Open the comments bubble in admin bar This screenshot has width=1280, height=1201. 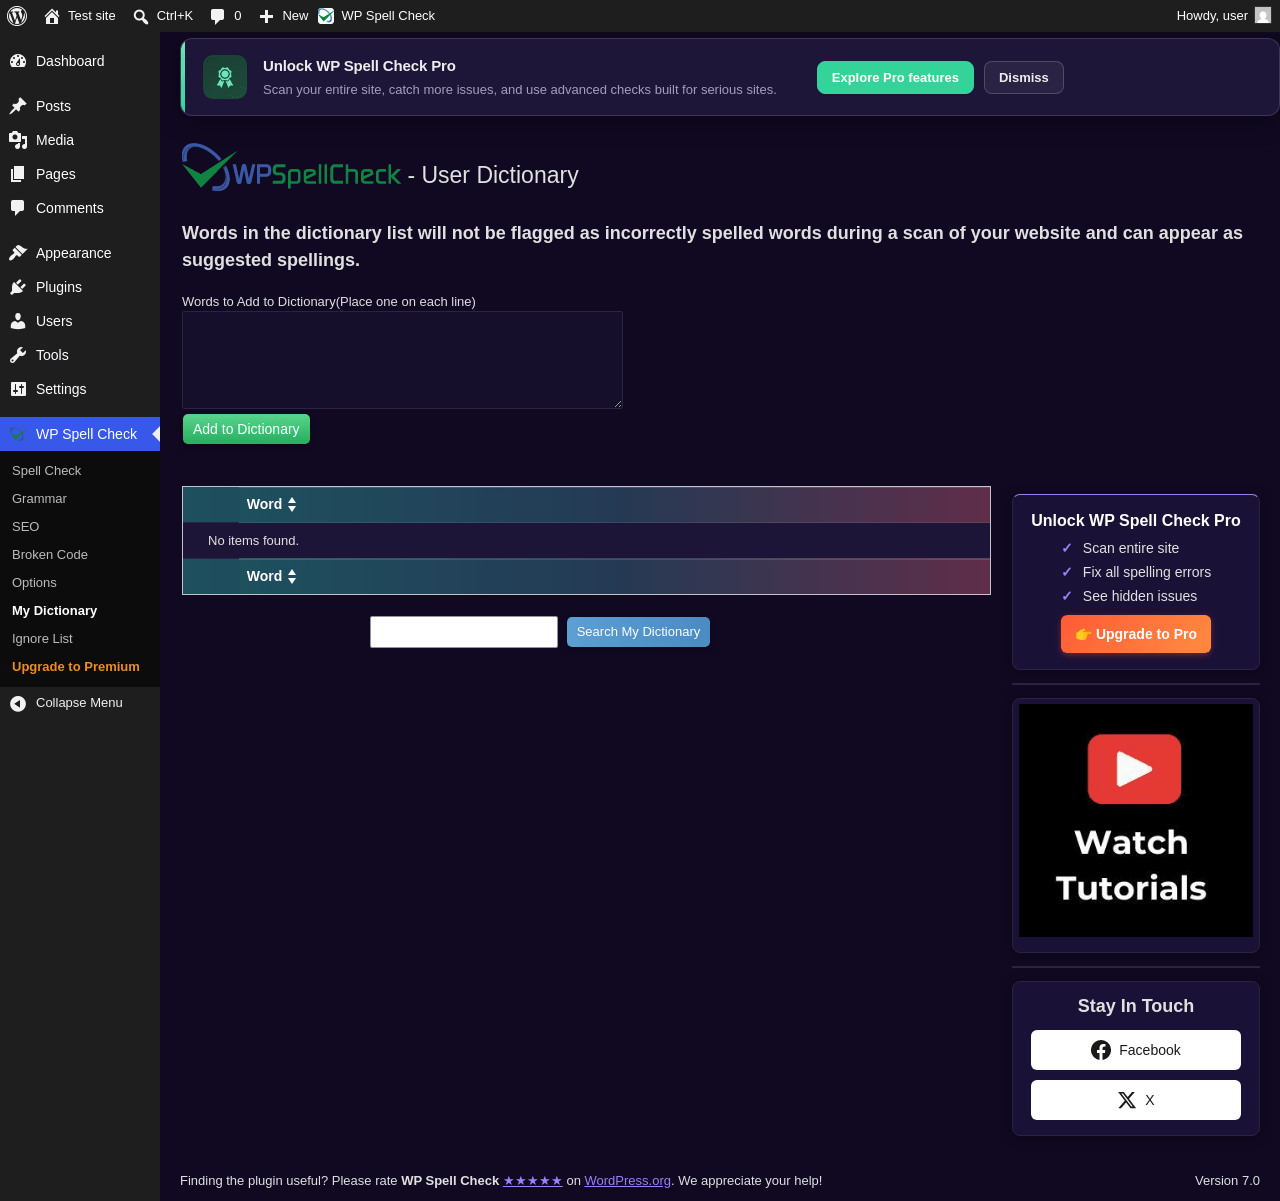[217, 16]
